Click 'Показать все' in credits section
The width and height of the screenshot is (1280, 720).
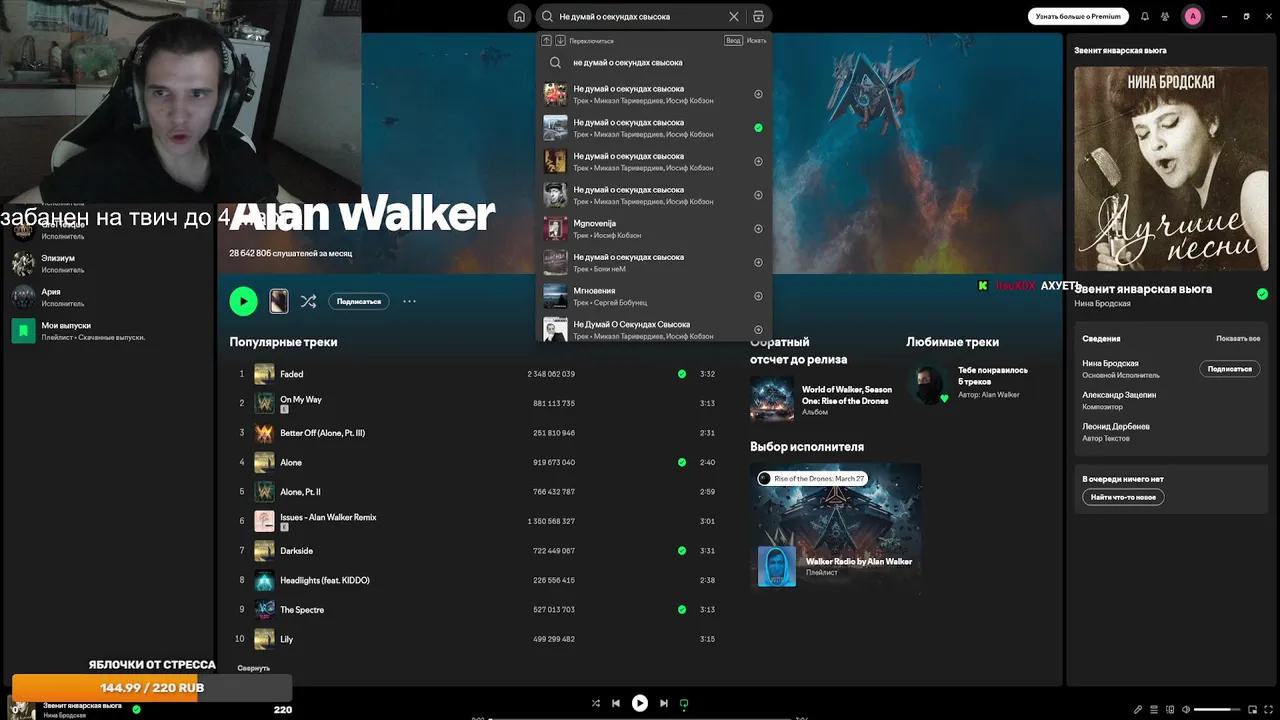pyautogui.click(x=1238, y=339)
